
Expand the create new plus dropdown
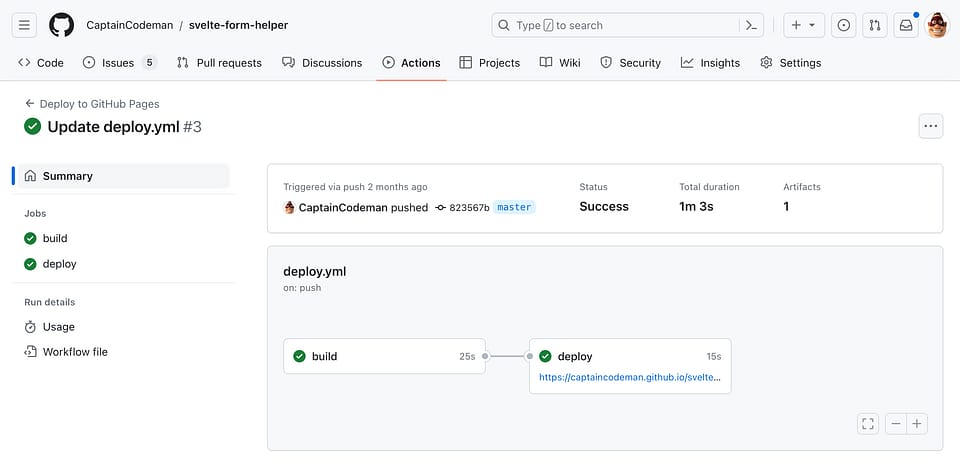click(x=802, y=25)
